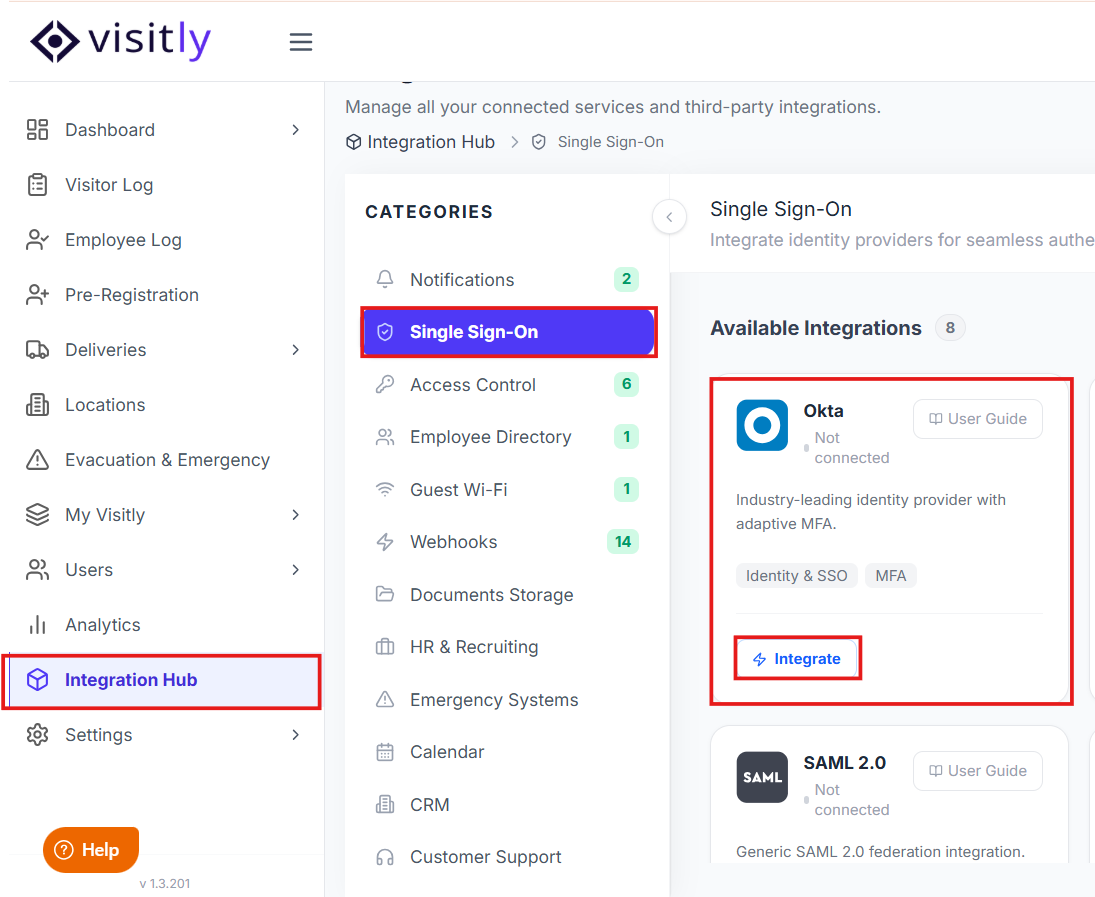The width and height of the screenshot is (1095, 897).
Task: Click the Integration Hub cube icon in sidebar
Action: click(38, 680)
